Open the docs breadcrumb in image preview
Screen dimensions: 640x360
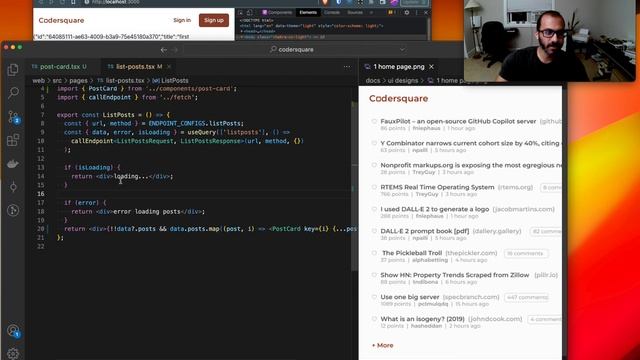(373, 81)
